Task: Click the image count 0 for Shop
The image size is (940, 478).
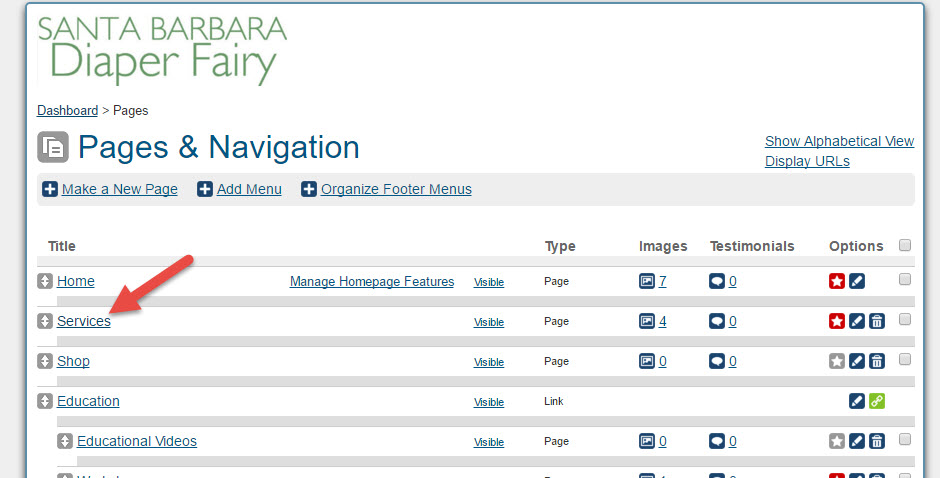Action: point(662,361)
